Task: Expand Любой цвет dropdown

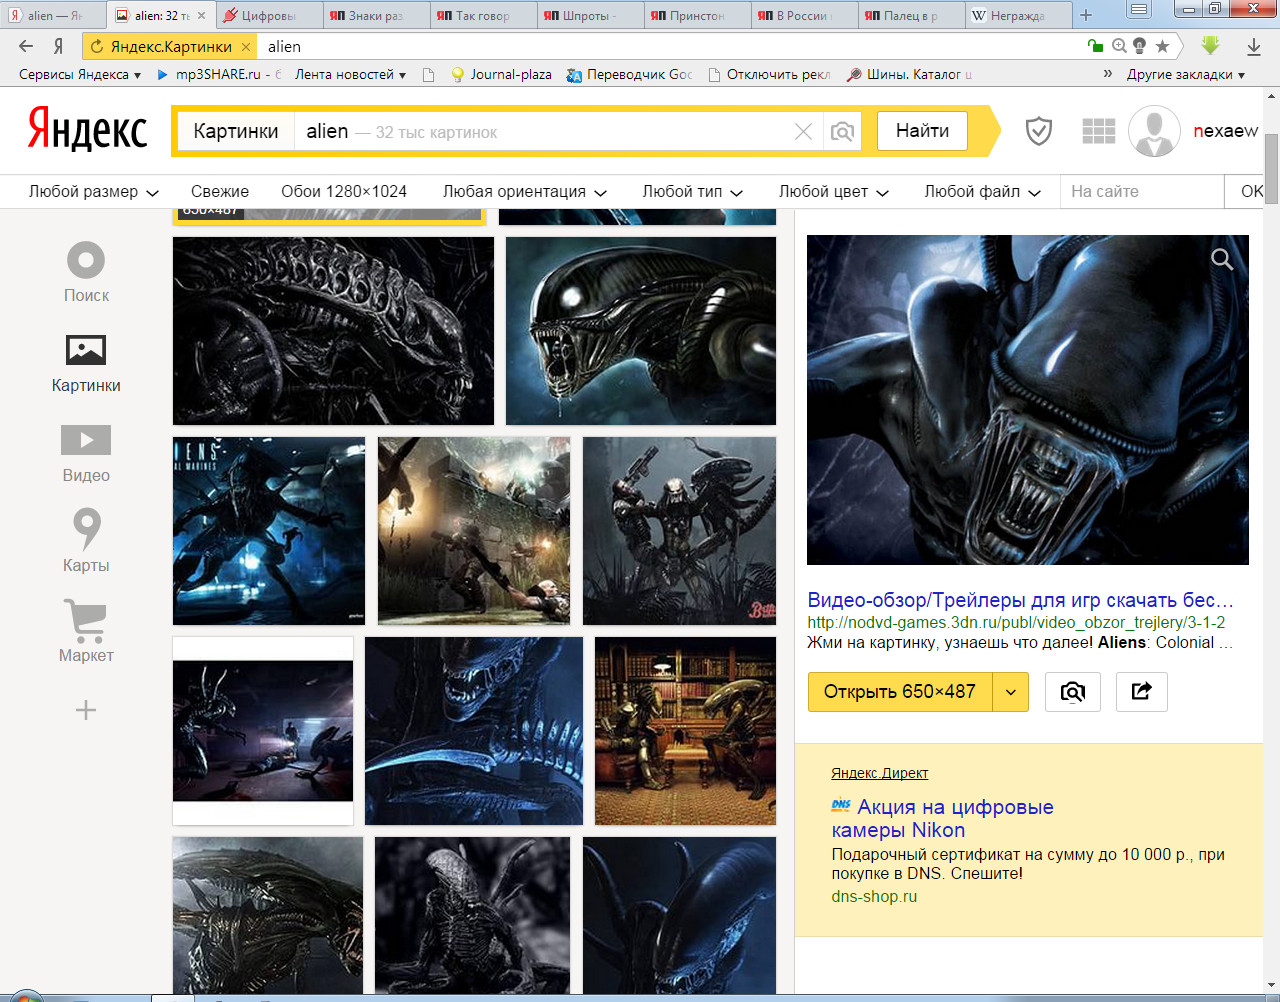Action: [x=834, y=191]
